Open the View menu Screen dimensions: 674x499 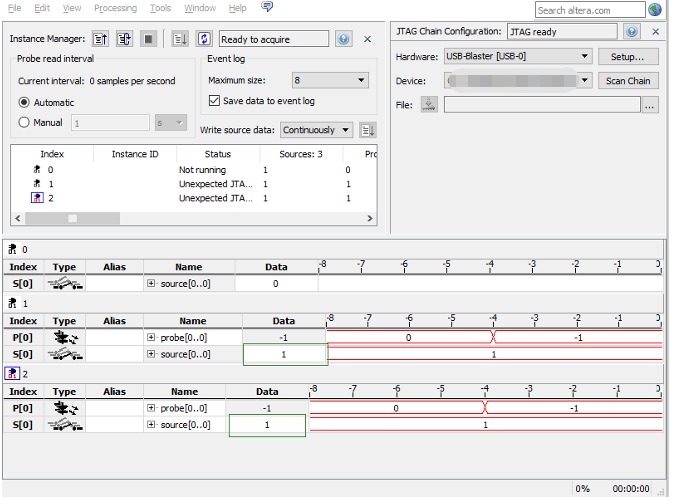[x=72, y=8]
